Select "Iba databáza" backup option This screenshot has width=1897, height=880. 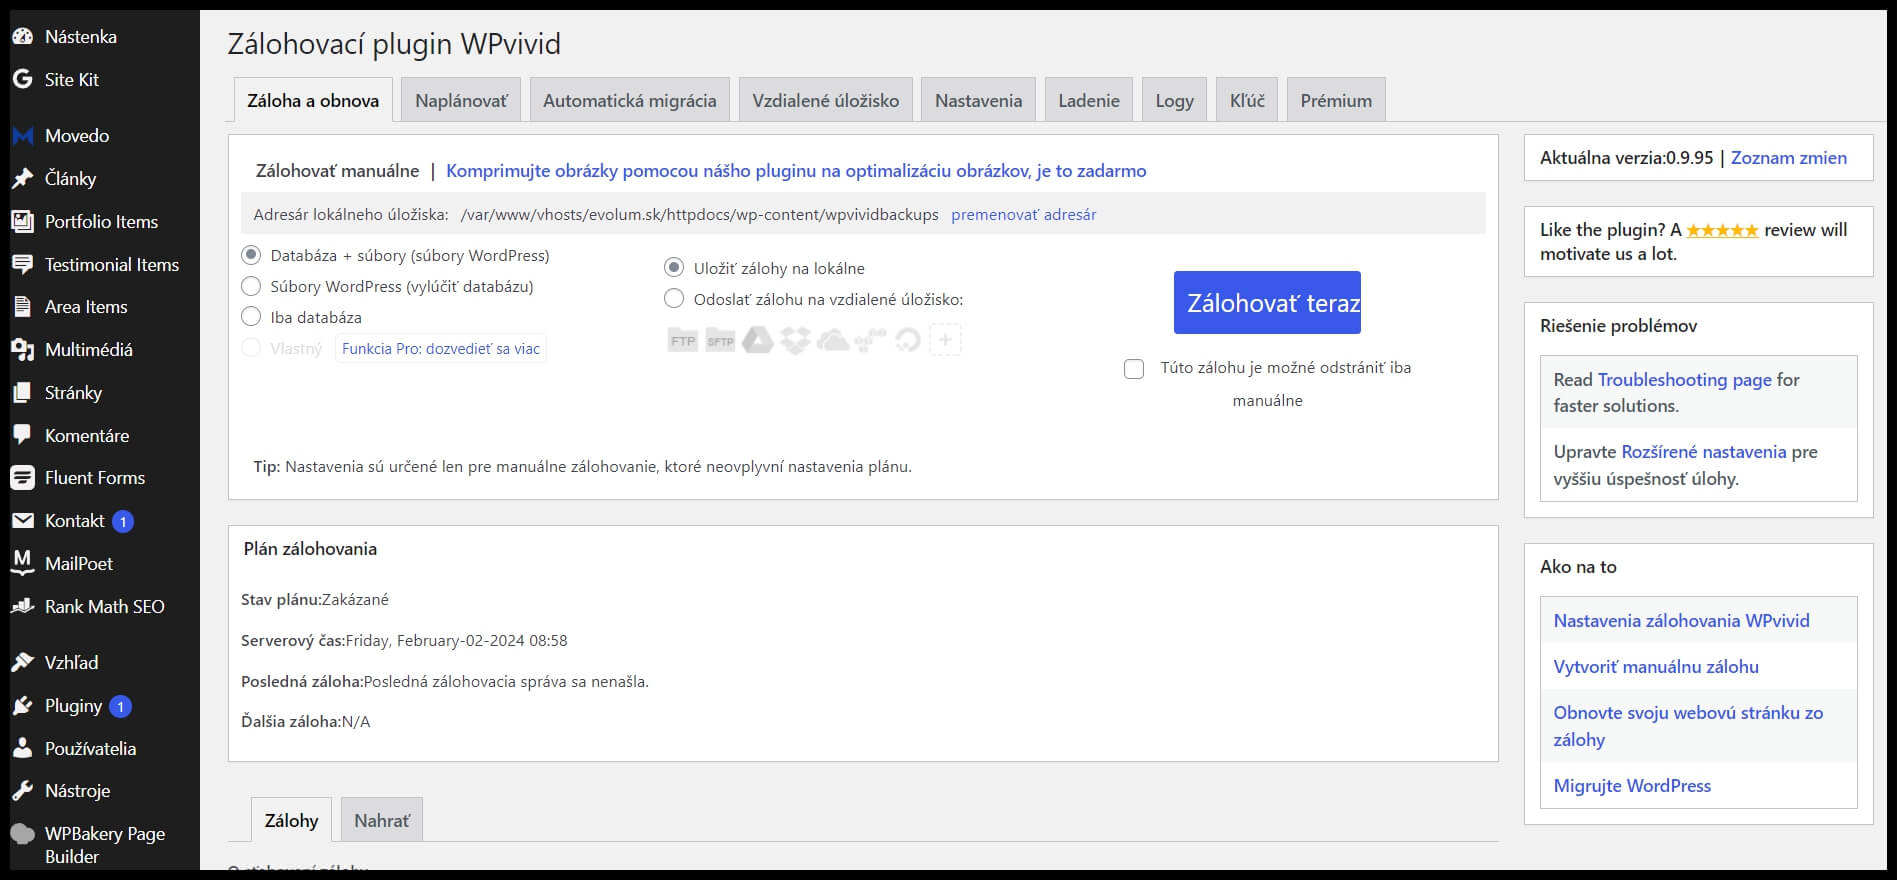251,318
